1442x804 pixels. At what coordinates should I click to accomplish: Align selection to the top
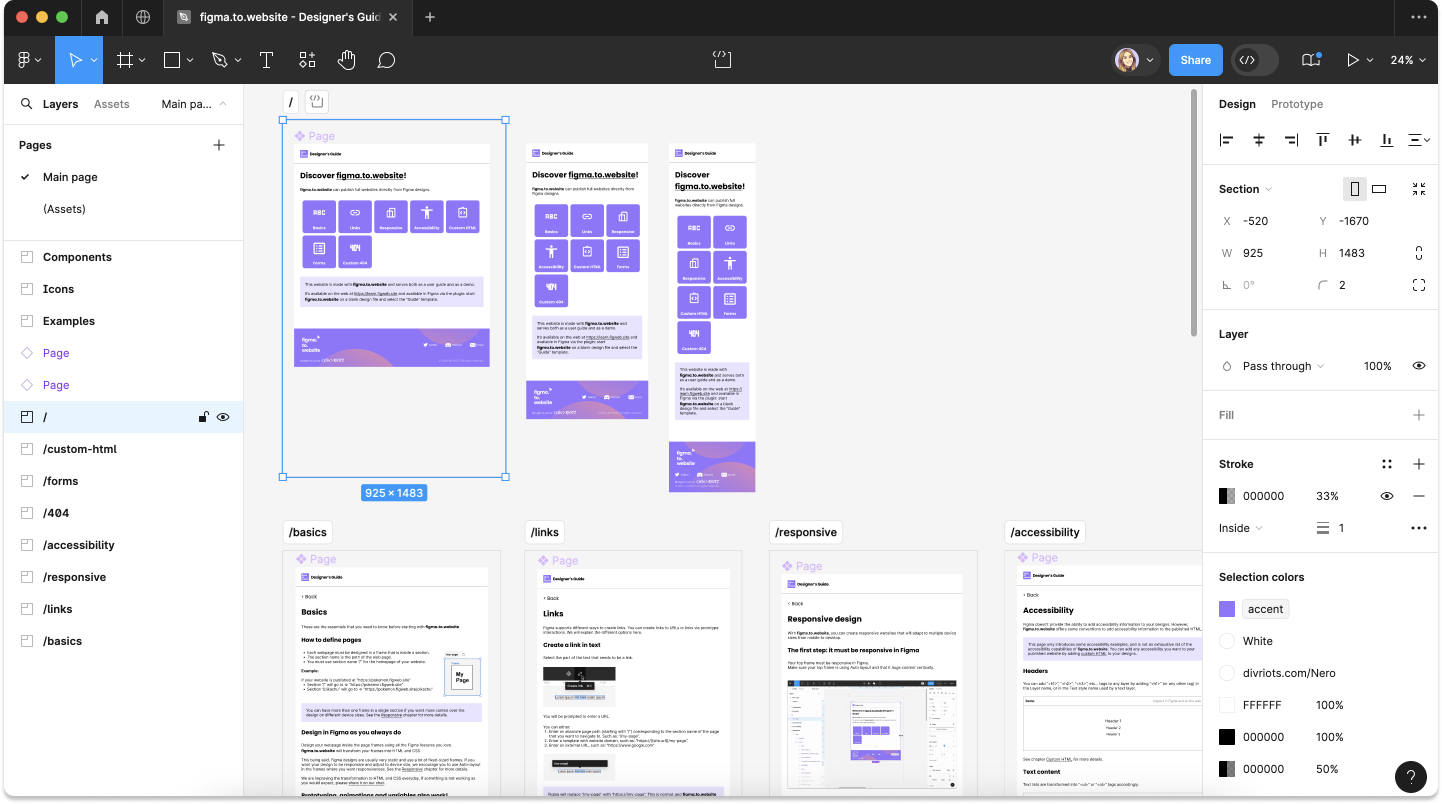point(1323,140)
